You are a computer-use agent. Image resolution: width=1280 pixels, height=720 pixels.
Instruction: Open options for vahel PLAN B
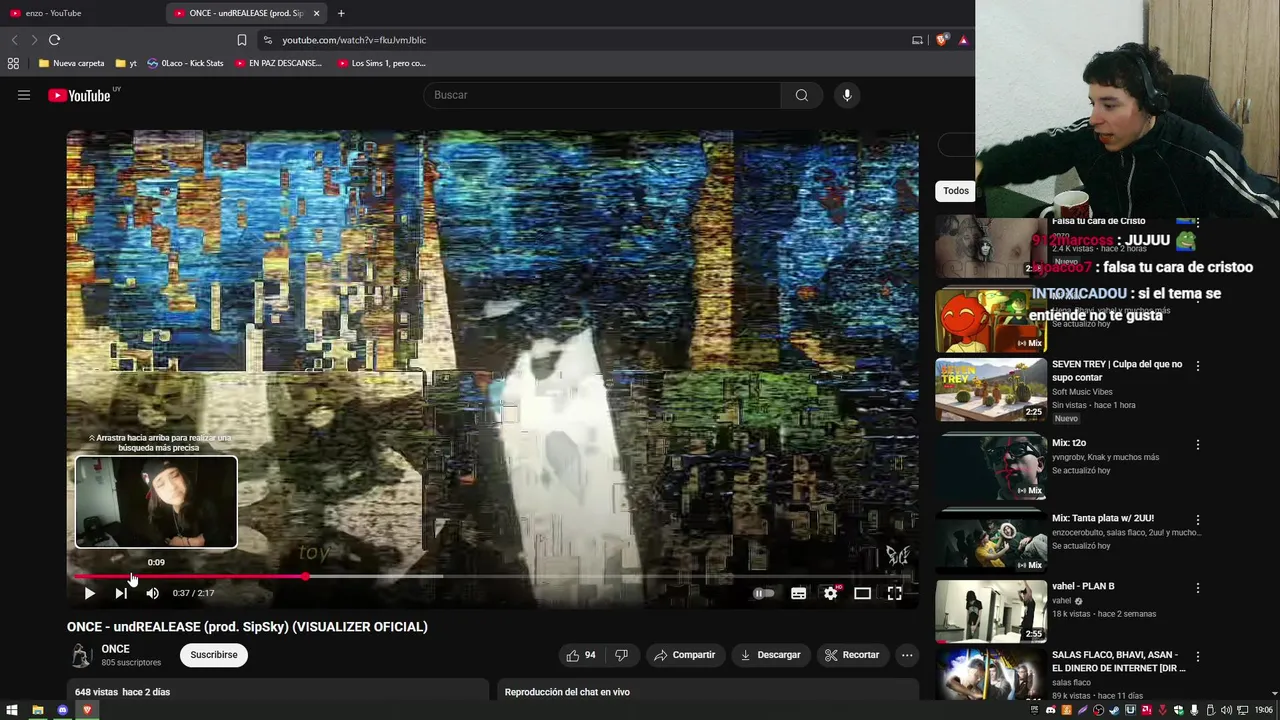point(1198,588)
